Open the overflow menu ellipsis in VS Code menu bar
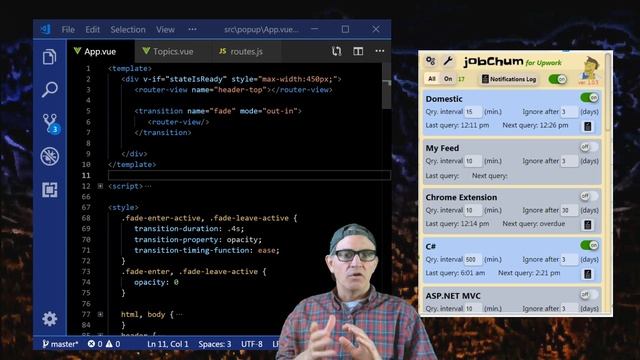This screenshot has height=360, width=640. 192,29
